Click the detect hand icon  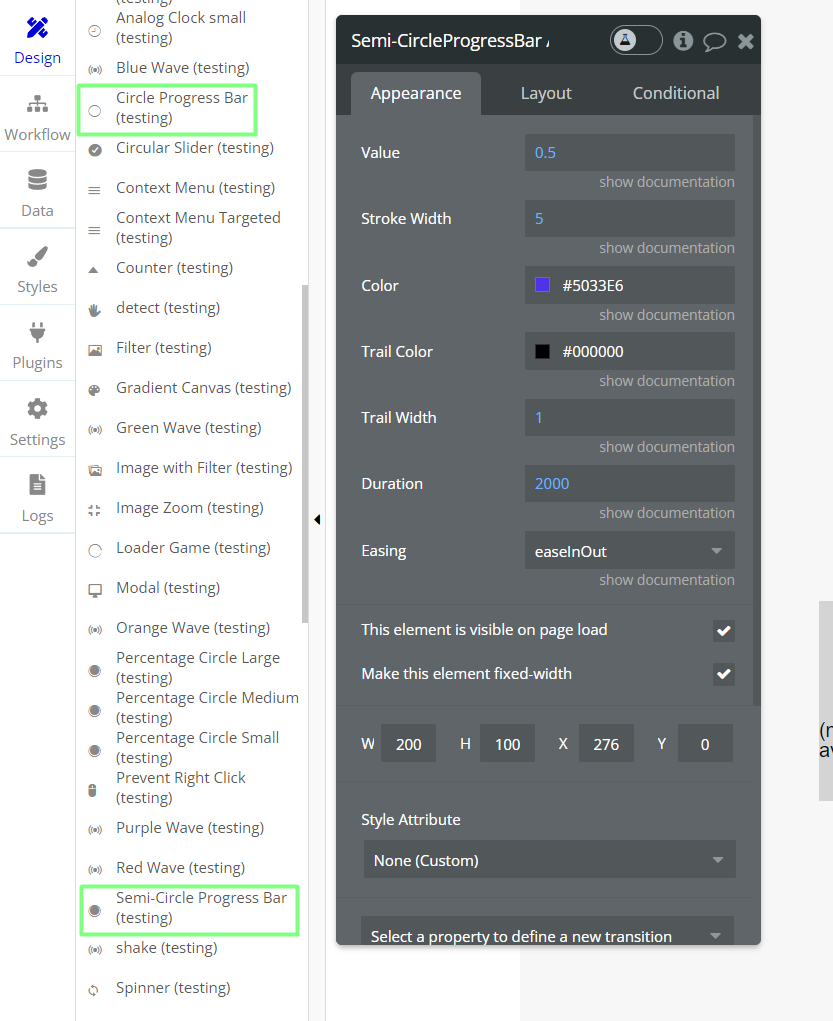[x=94, y=310]
